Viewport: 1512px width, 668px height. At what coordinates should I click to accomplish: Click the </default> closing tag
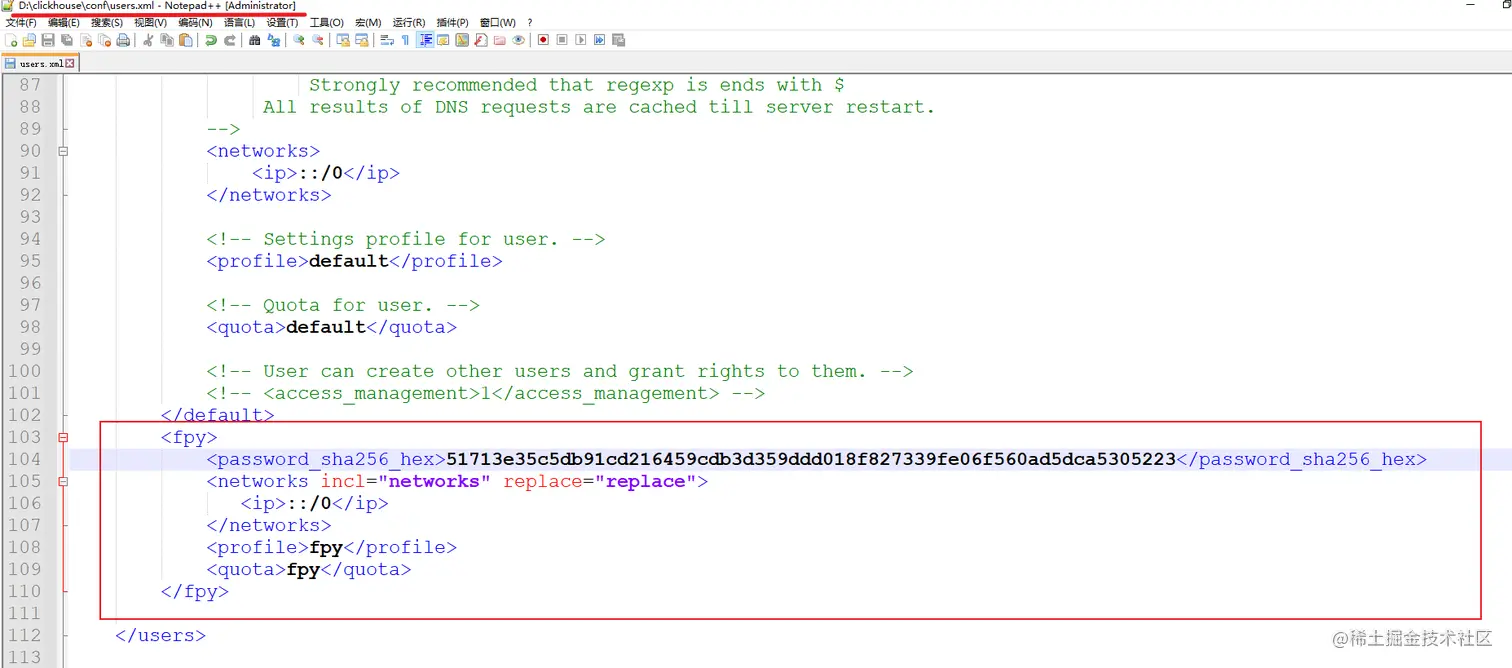[x=218, y=415]
